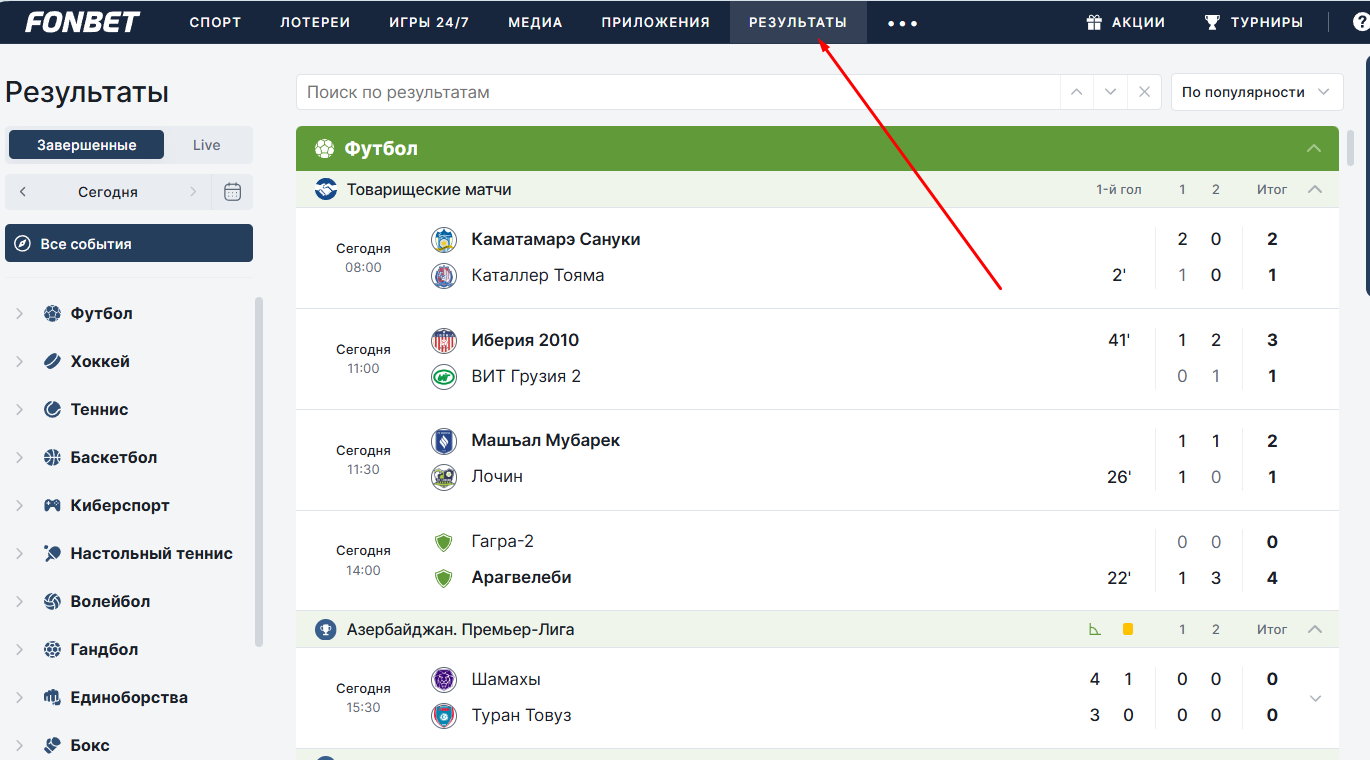Image resolution: width=1370 pixels, height=760 pixels.
Task: Click the Иберия 2010 team logo
Action: [x=444, y=341]
